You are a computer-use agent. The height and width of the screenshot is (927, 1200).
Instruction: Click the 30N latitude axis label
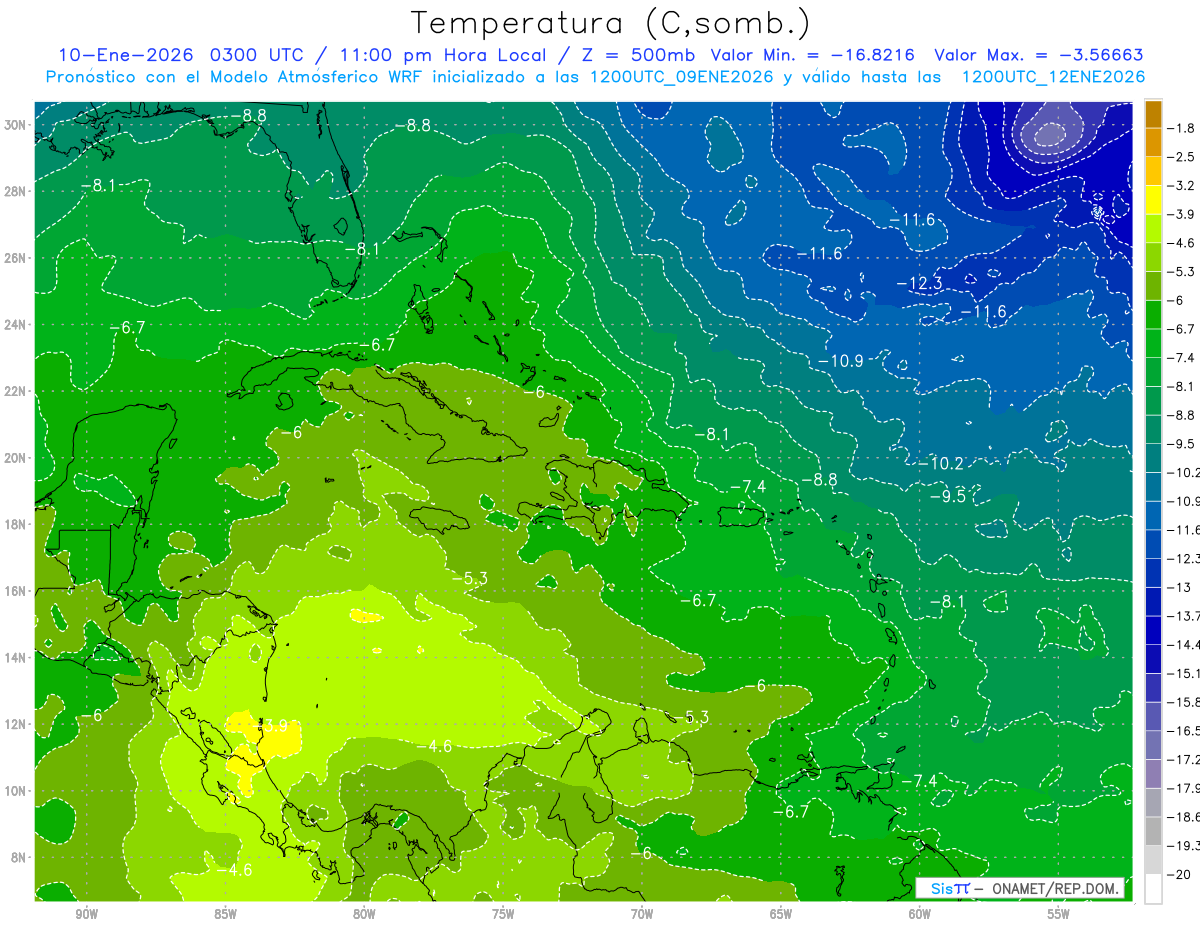point(17,125)
